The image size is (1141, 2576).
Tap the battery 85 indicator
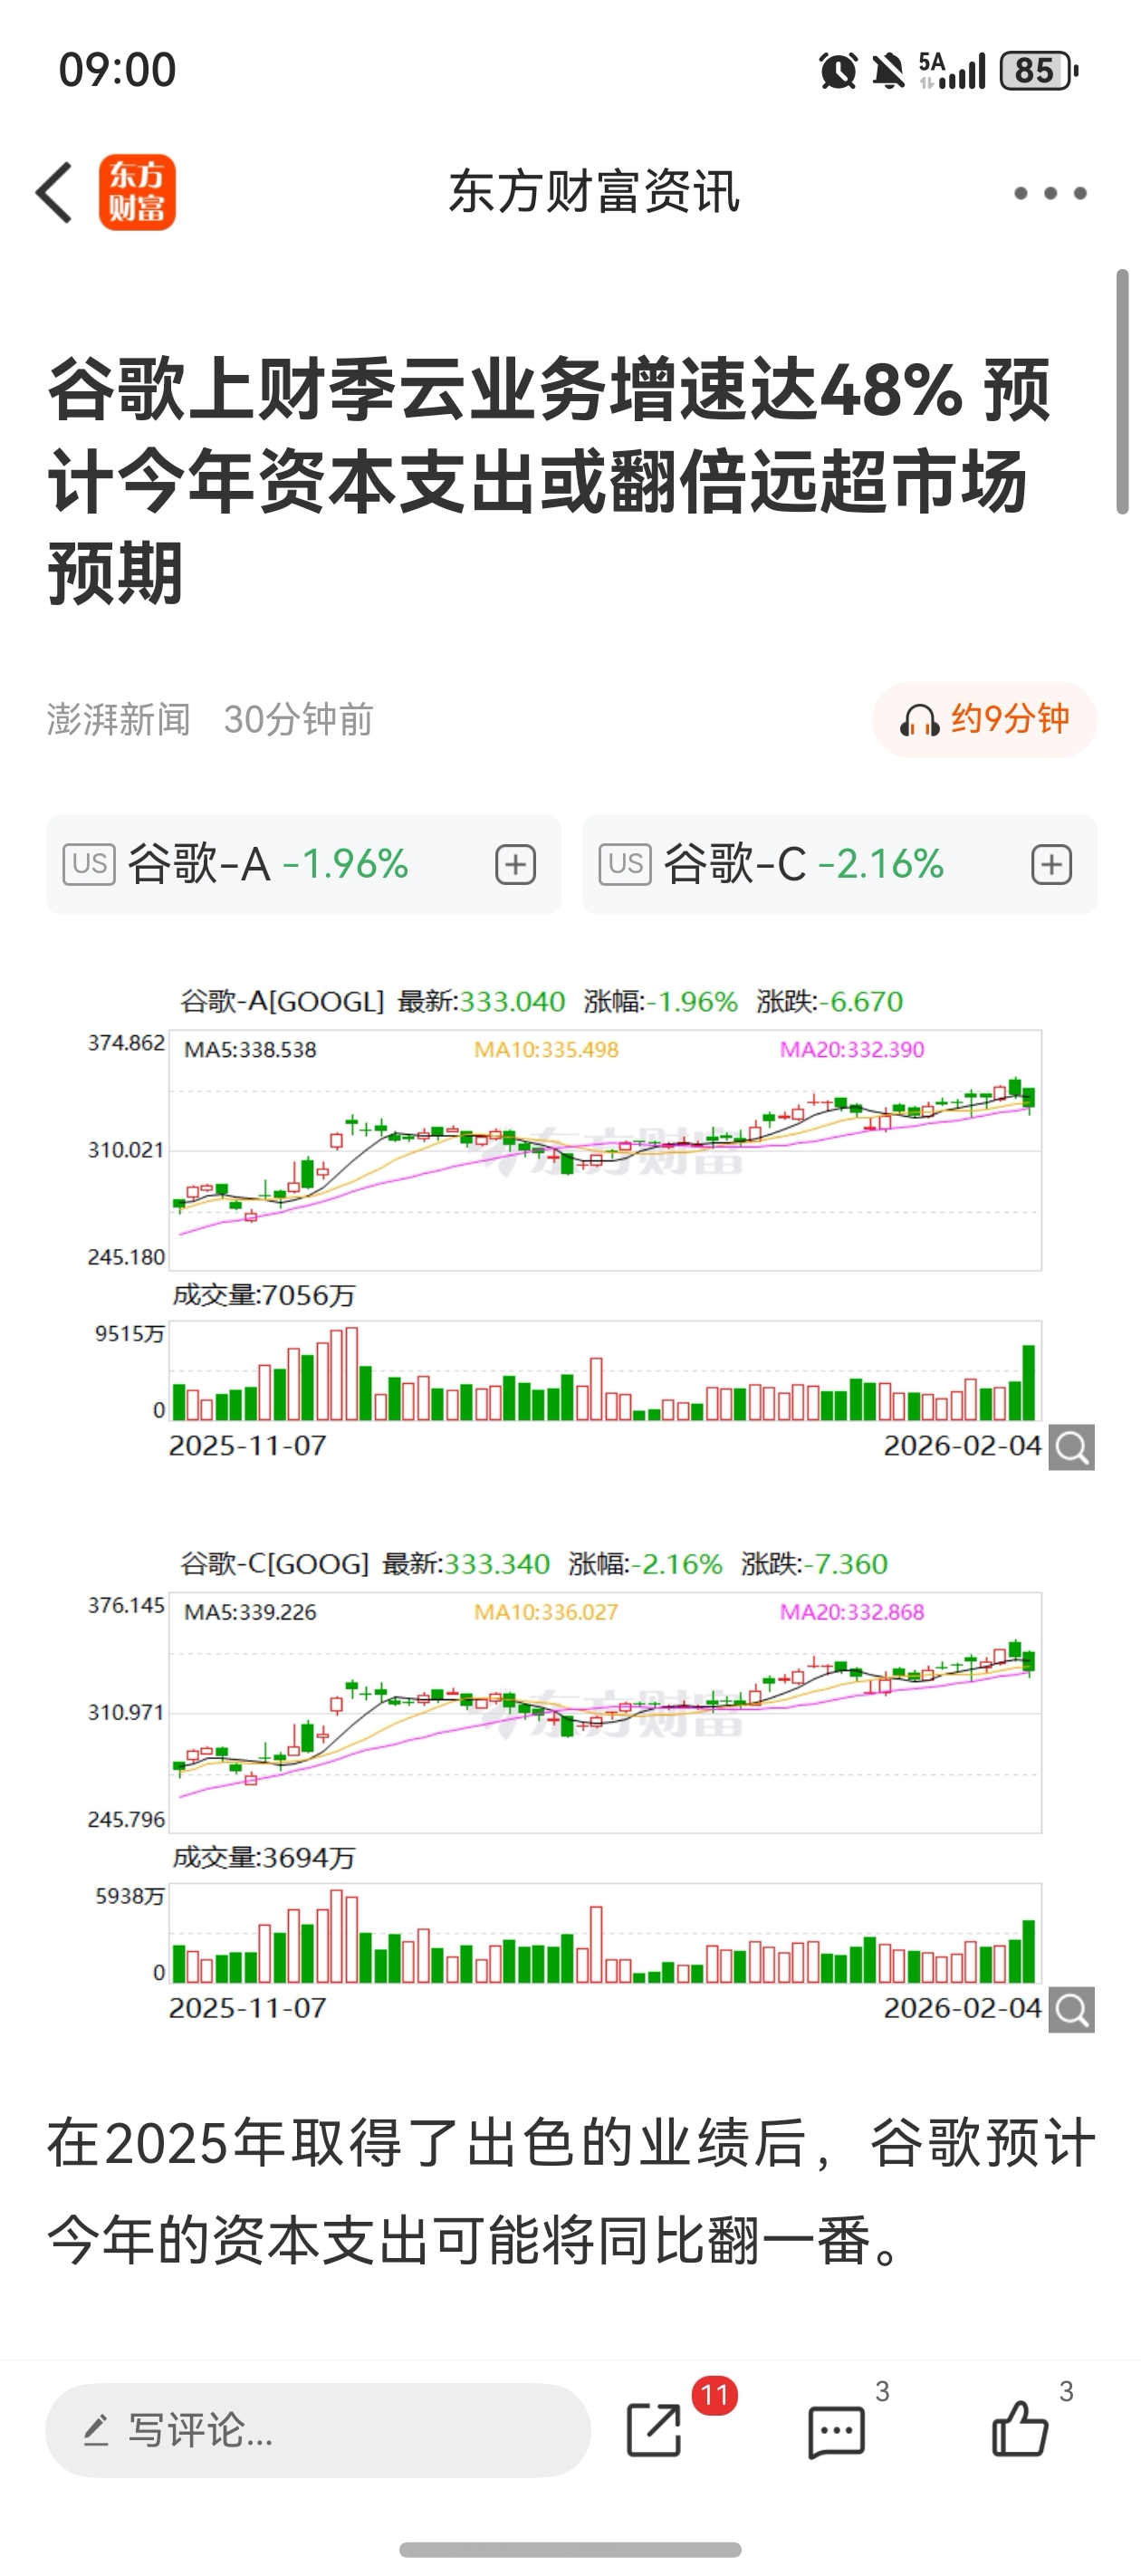tap(1039, 71)
